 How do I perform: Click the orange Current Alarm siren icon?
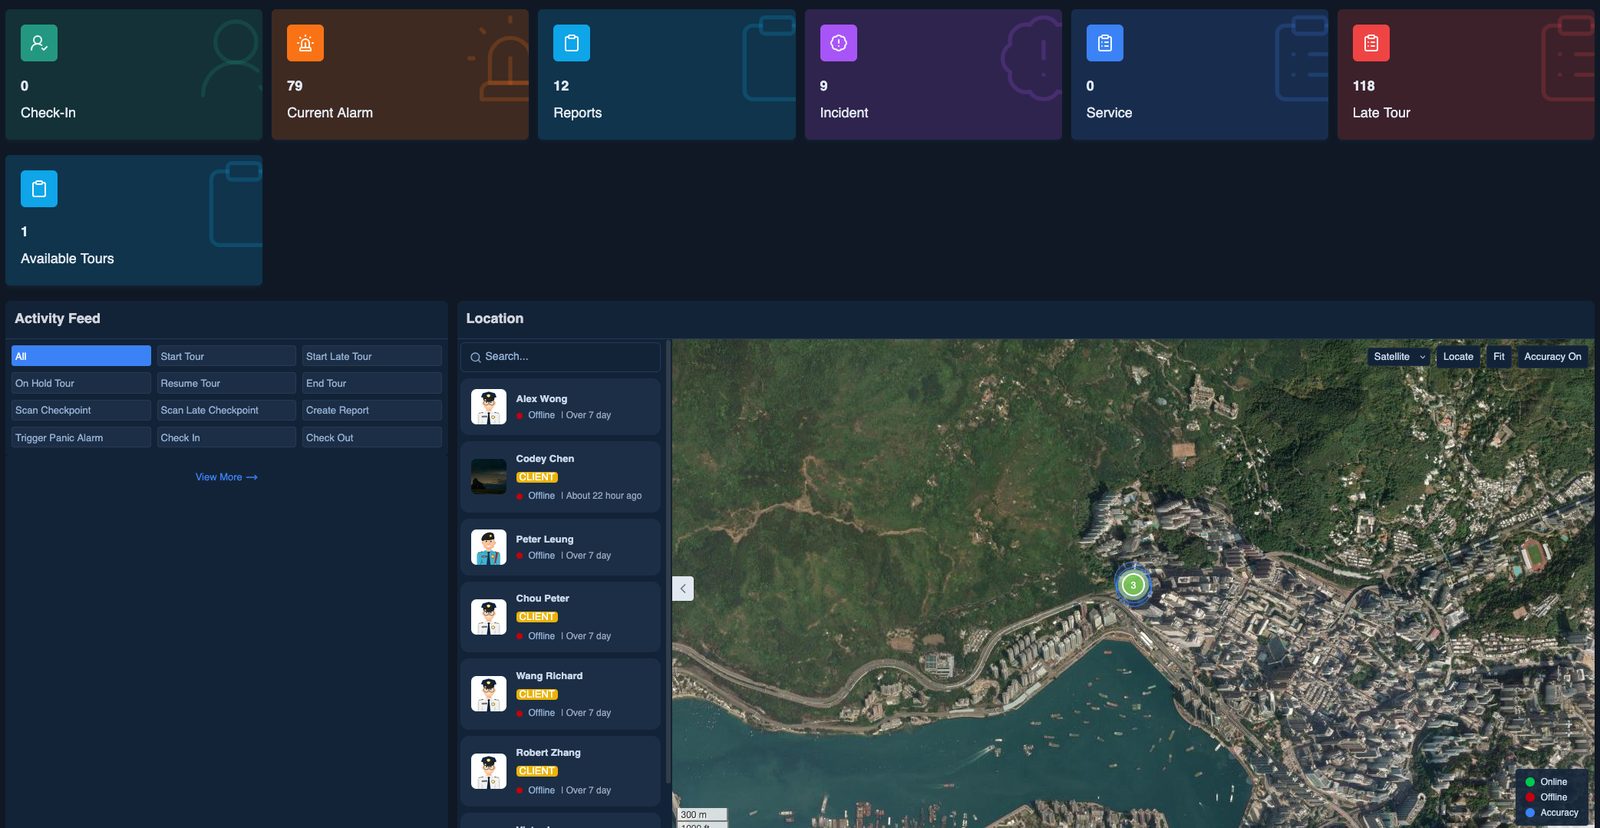point(305,43)
